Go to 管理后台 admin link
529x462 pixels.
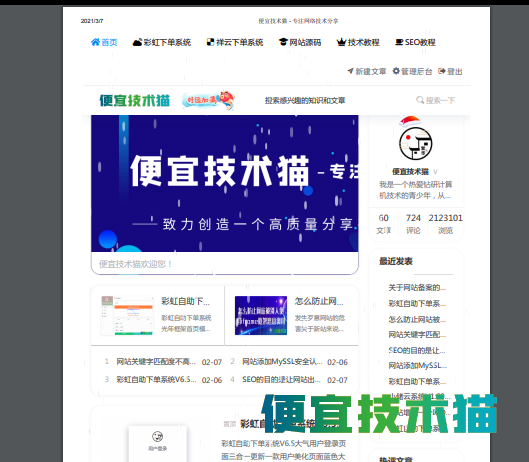pyautogui.click(x=412, y=71)
